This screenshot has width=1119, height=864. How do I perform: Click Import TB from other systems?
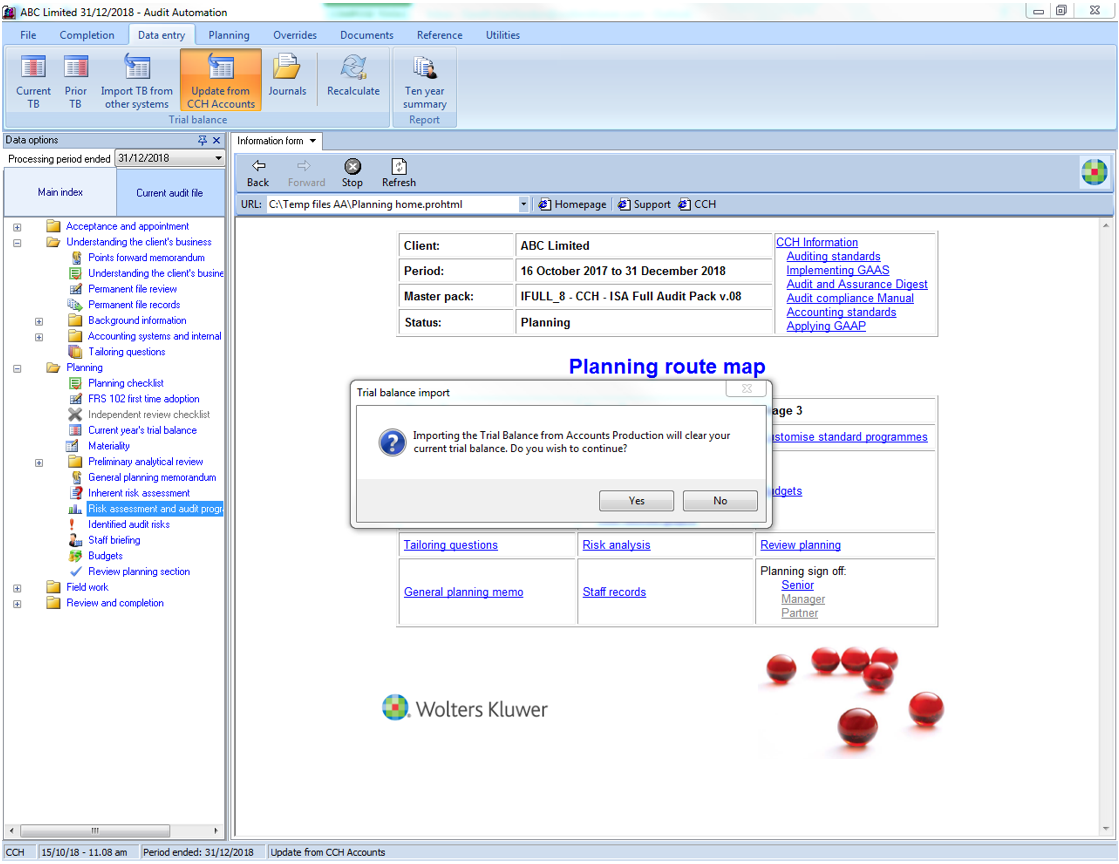point(137,80)
